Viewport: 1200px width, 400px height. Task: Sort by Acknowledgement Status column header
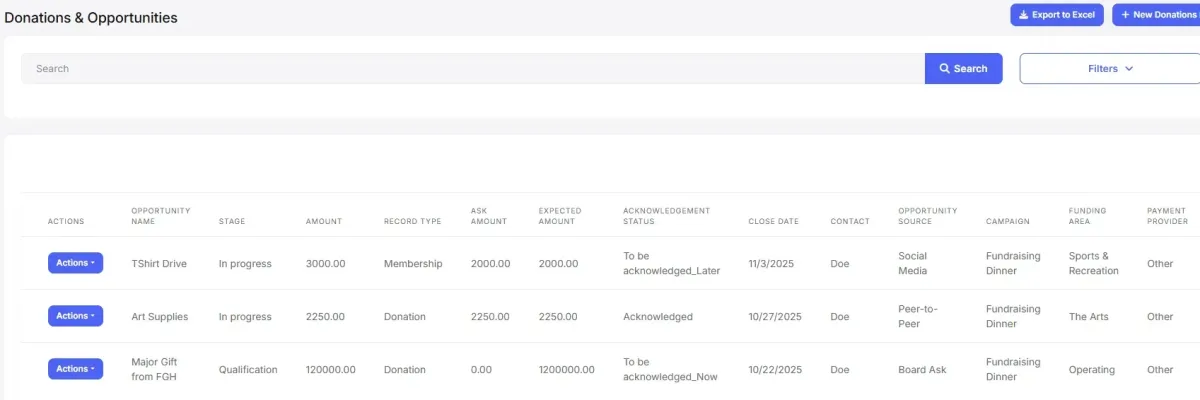pyautogui.click(x=667, y=216)
